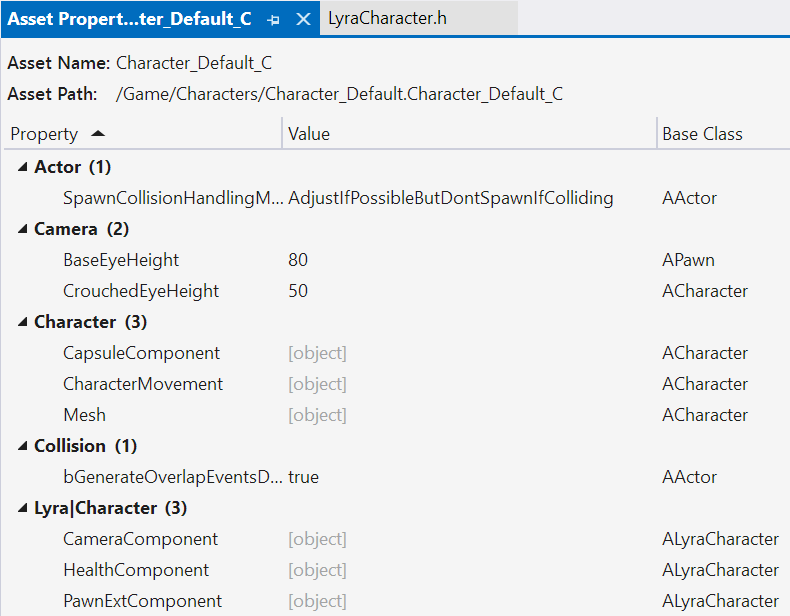Collapse the Collision category

coord(22,446)
